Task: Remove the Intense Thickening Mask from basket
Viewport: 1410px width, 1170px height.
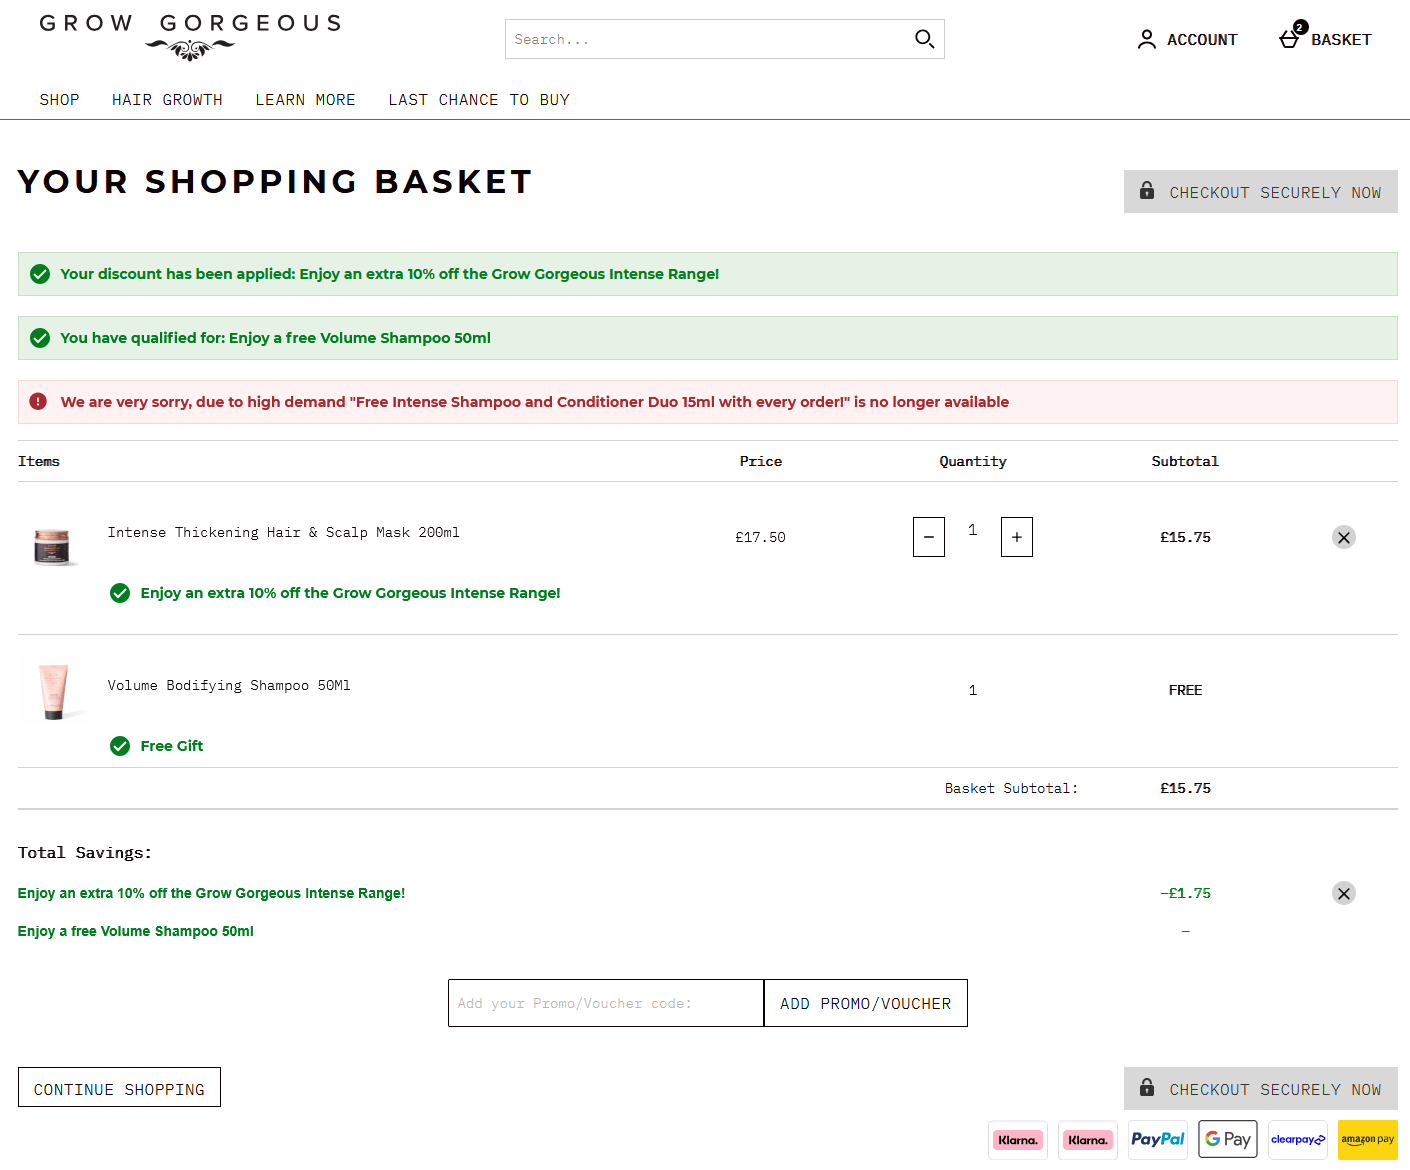Action: tap(1344, 537)
